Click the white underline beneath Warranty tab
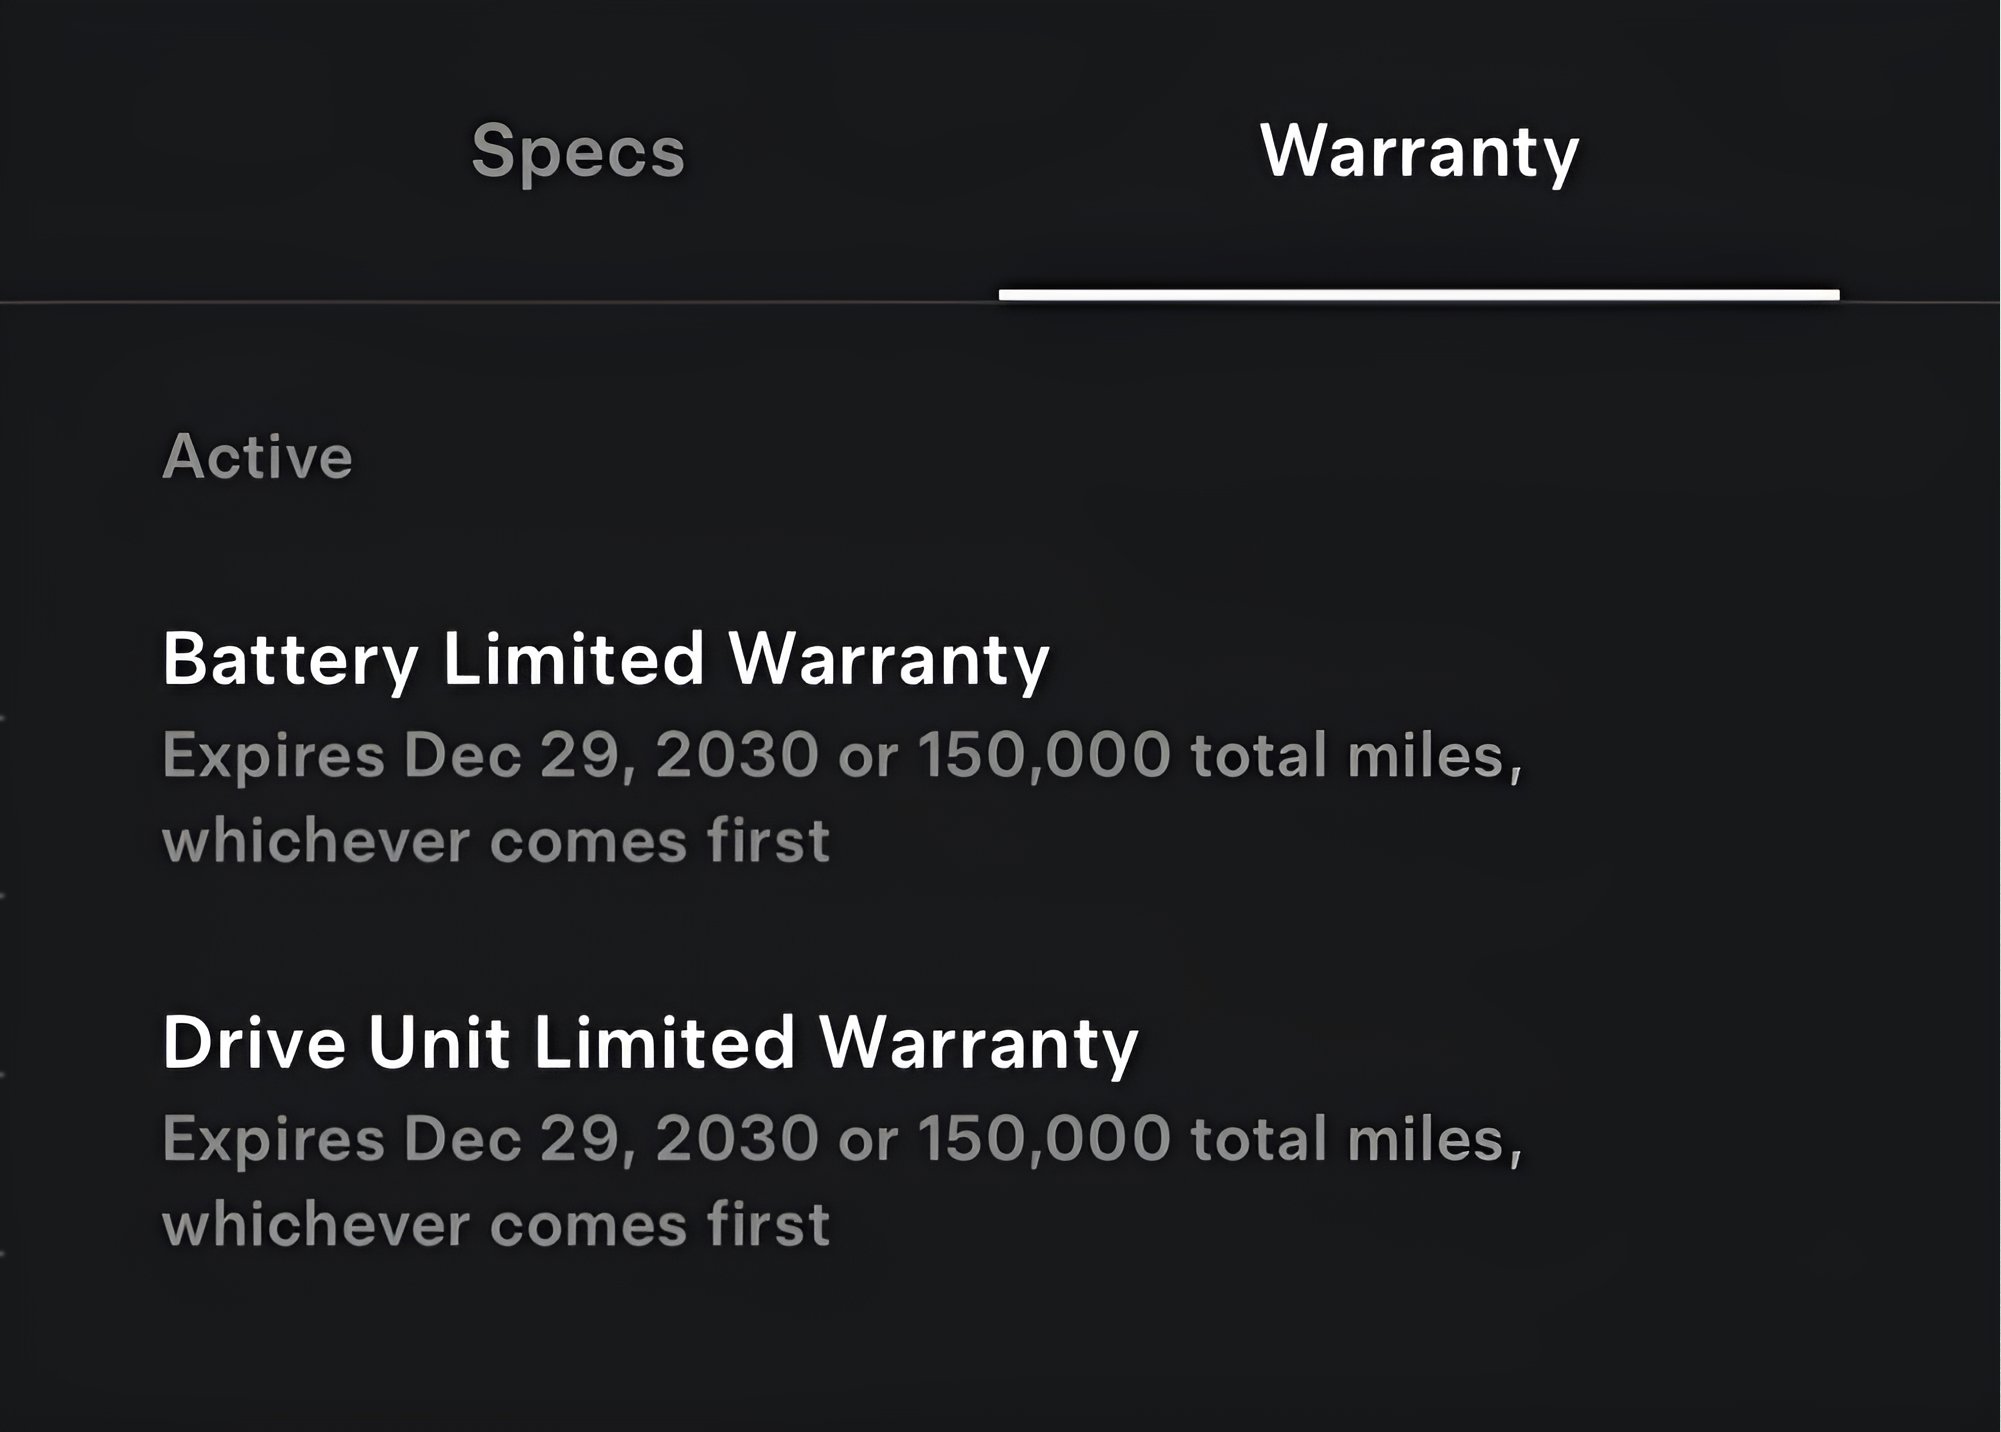2001x1432 pixels. pos(1419,295)
